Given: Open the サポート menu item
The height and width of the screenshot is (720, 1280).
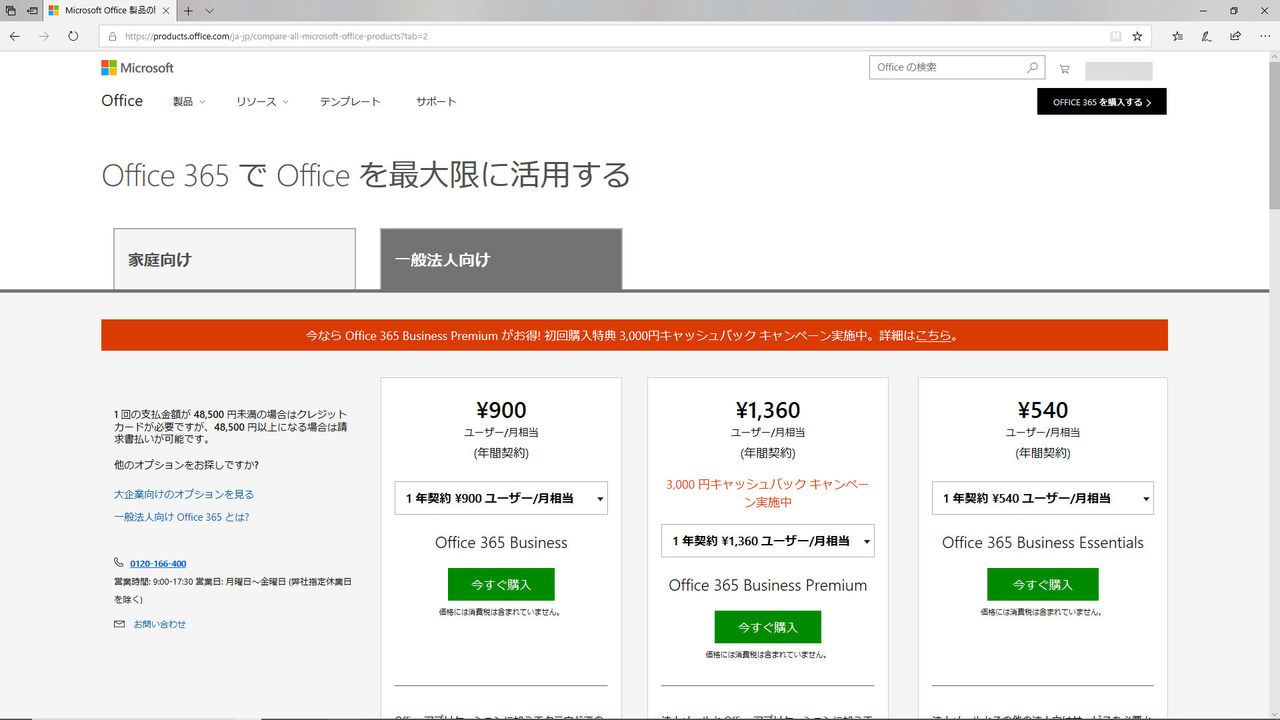Looking at the screenshot, I should point(436,102).
